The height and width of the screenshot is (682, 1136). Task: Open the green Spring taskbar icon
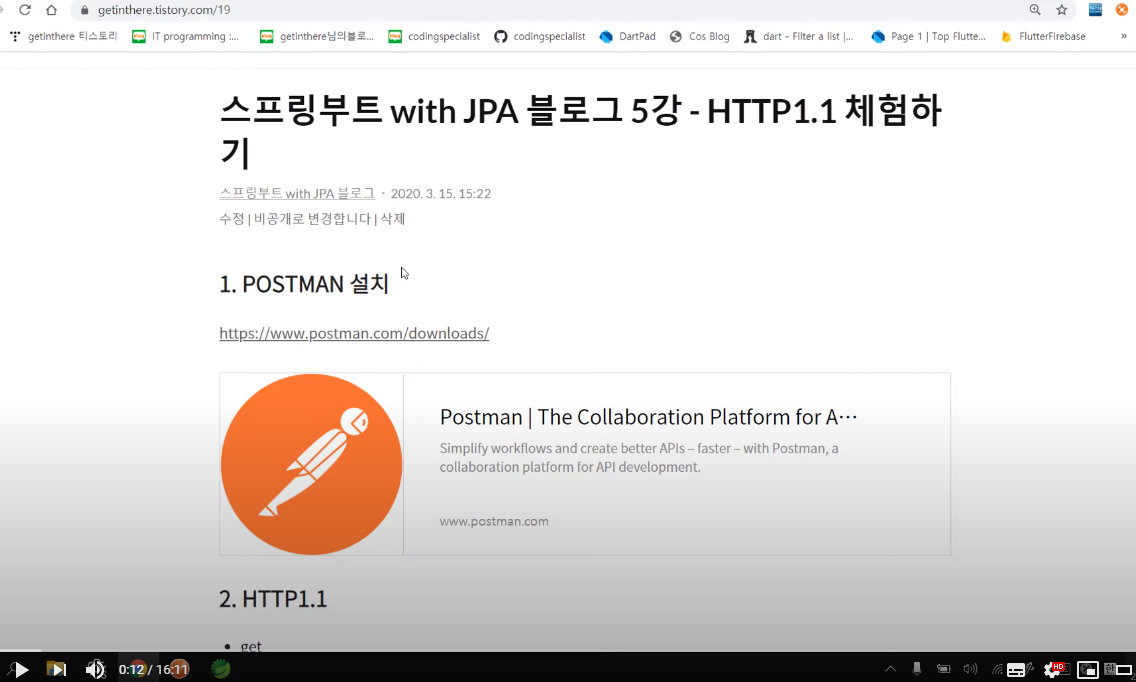click(x=220, y=669)
